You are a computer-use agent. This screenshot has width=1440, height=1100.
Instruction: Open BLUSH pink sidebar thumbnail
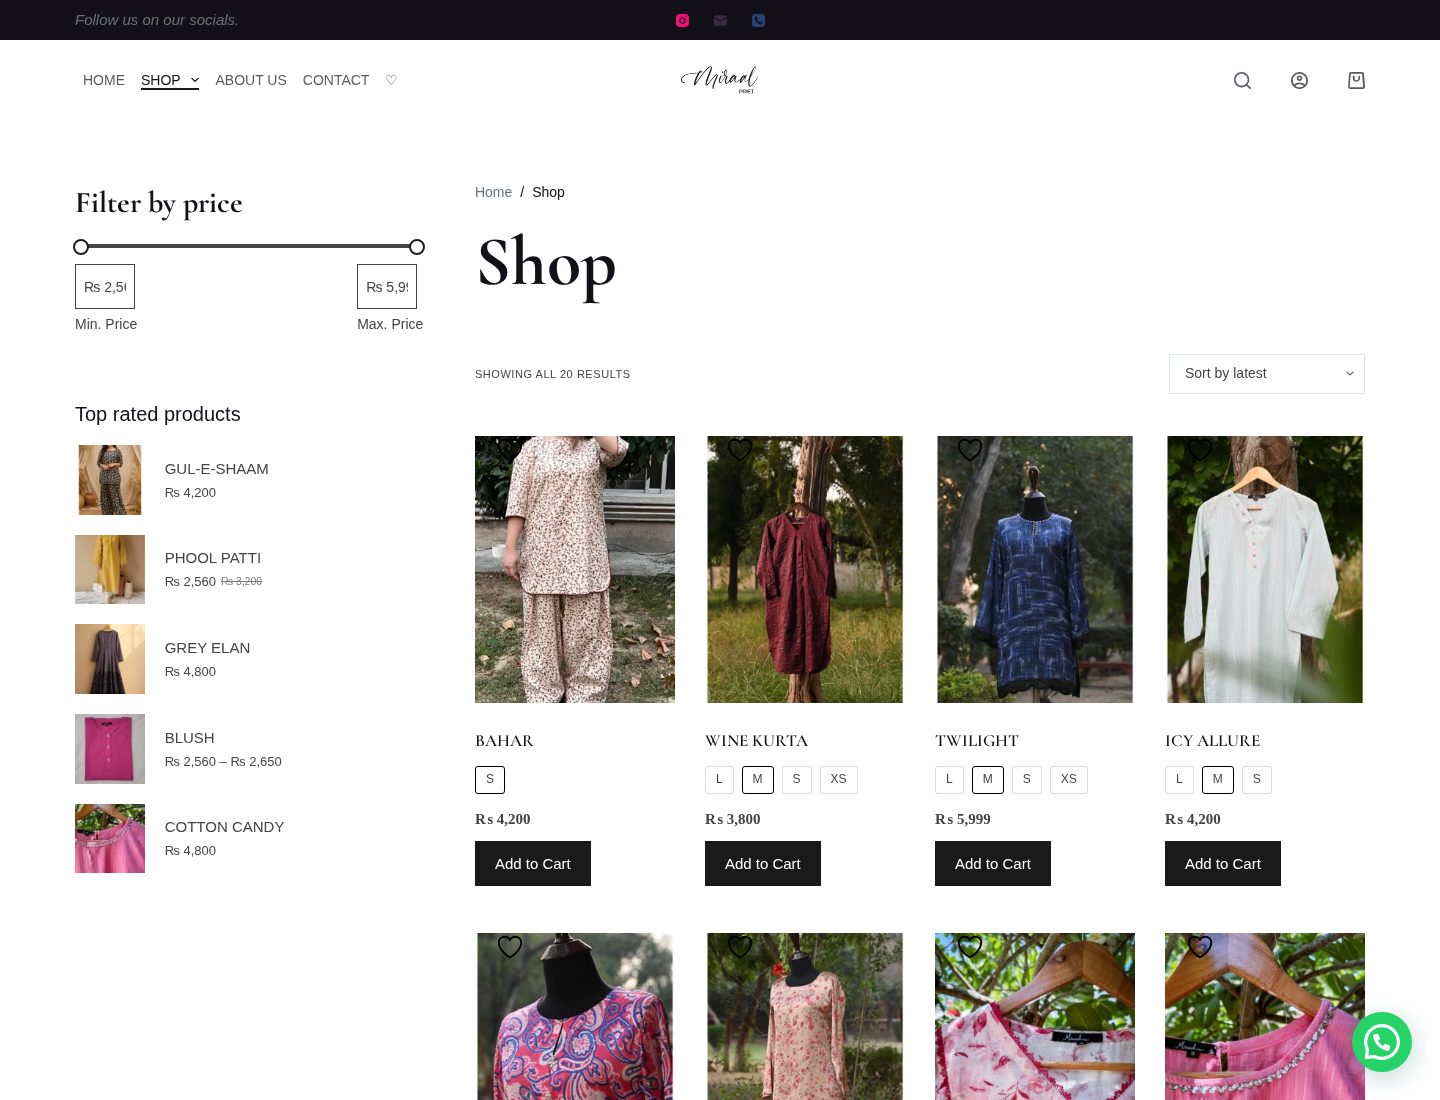110,749
